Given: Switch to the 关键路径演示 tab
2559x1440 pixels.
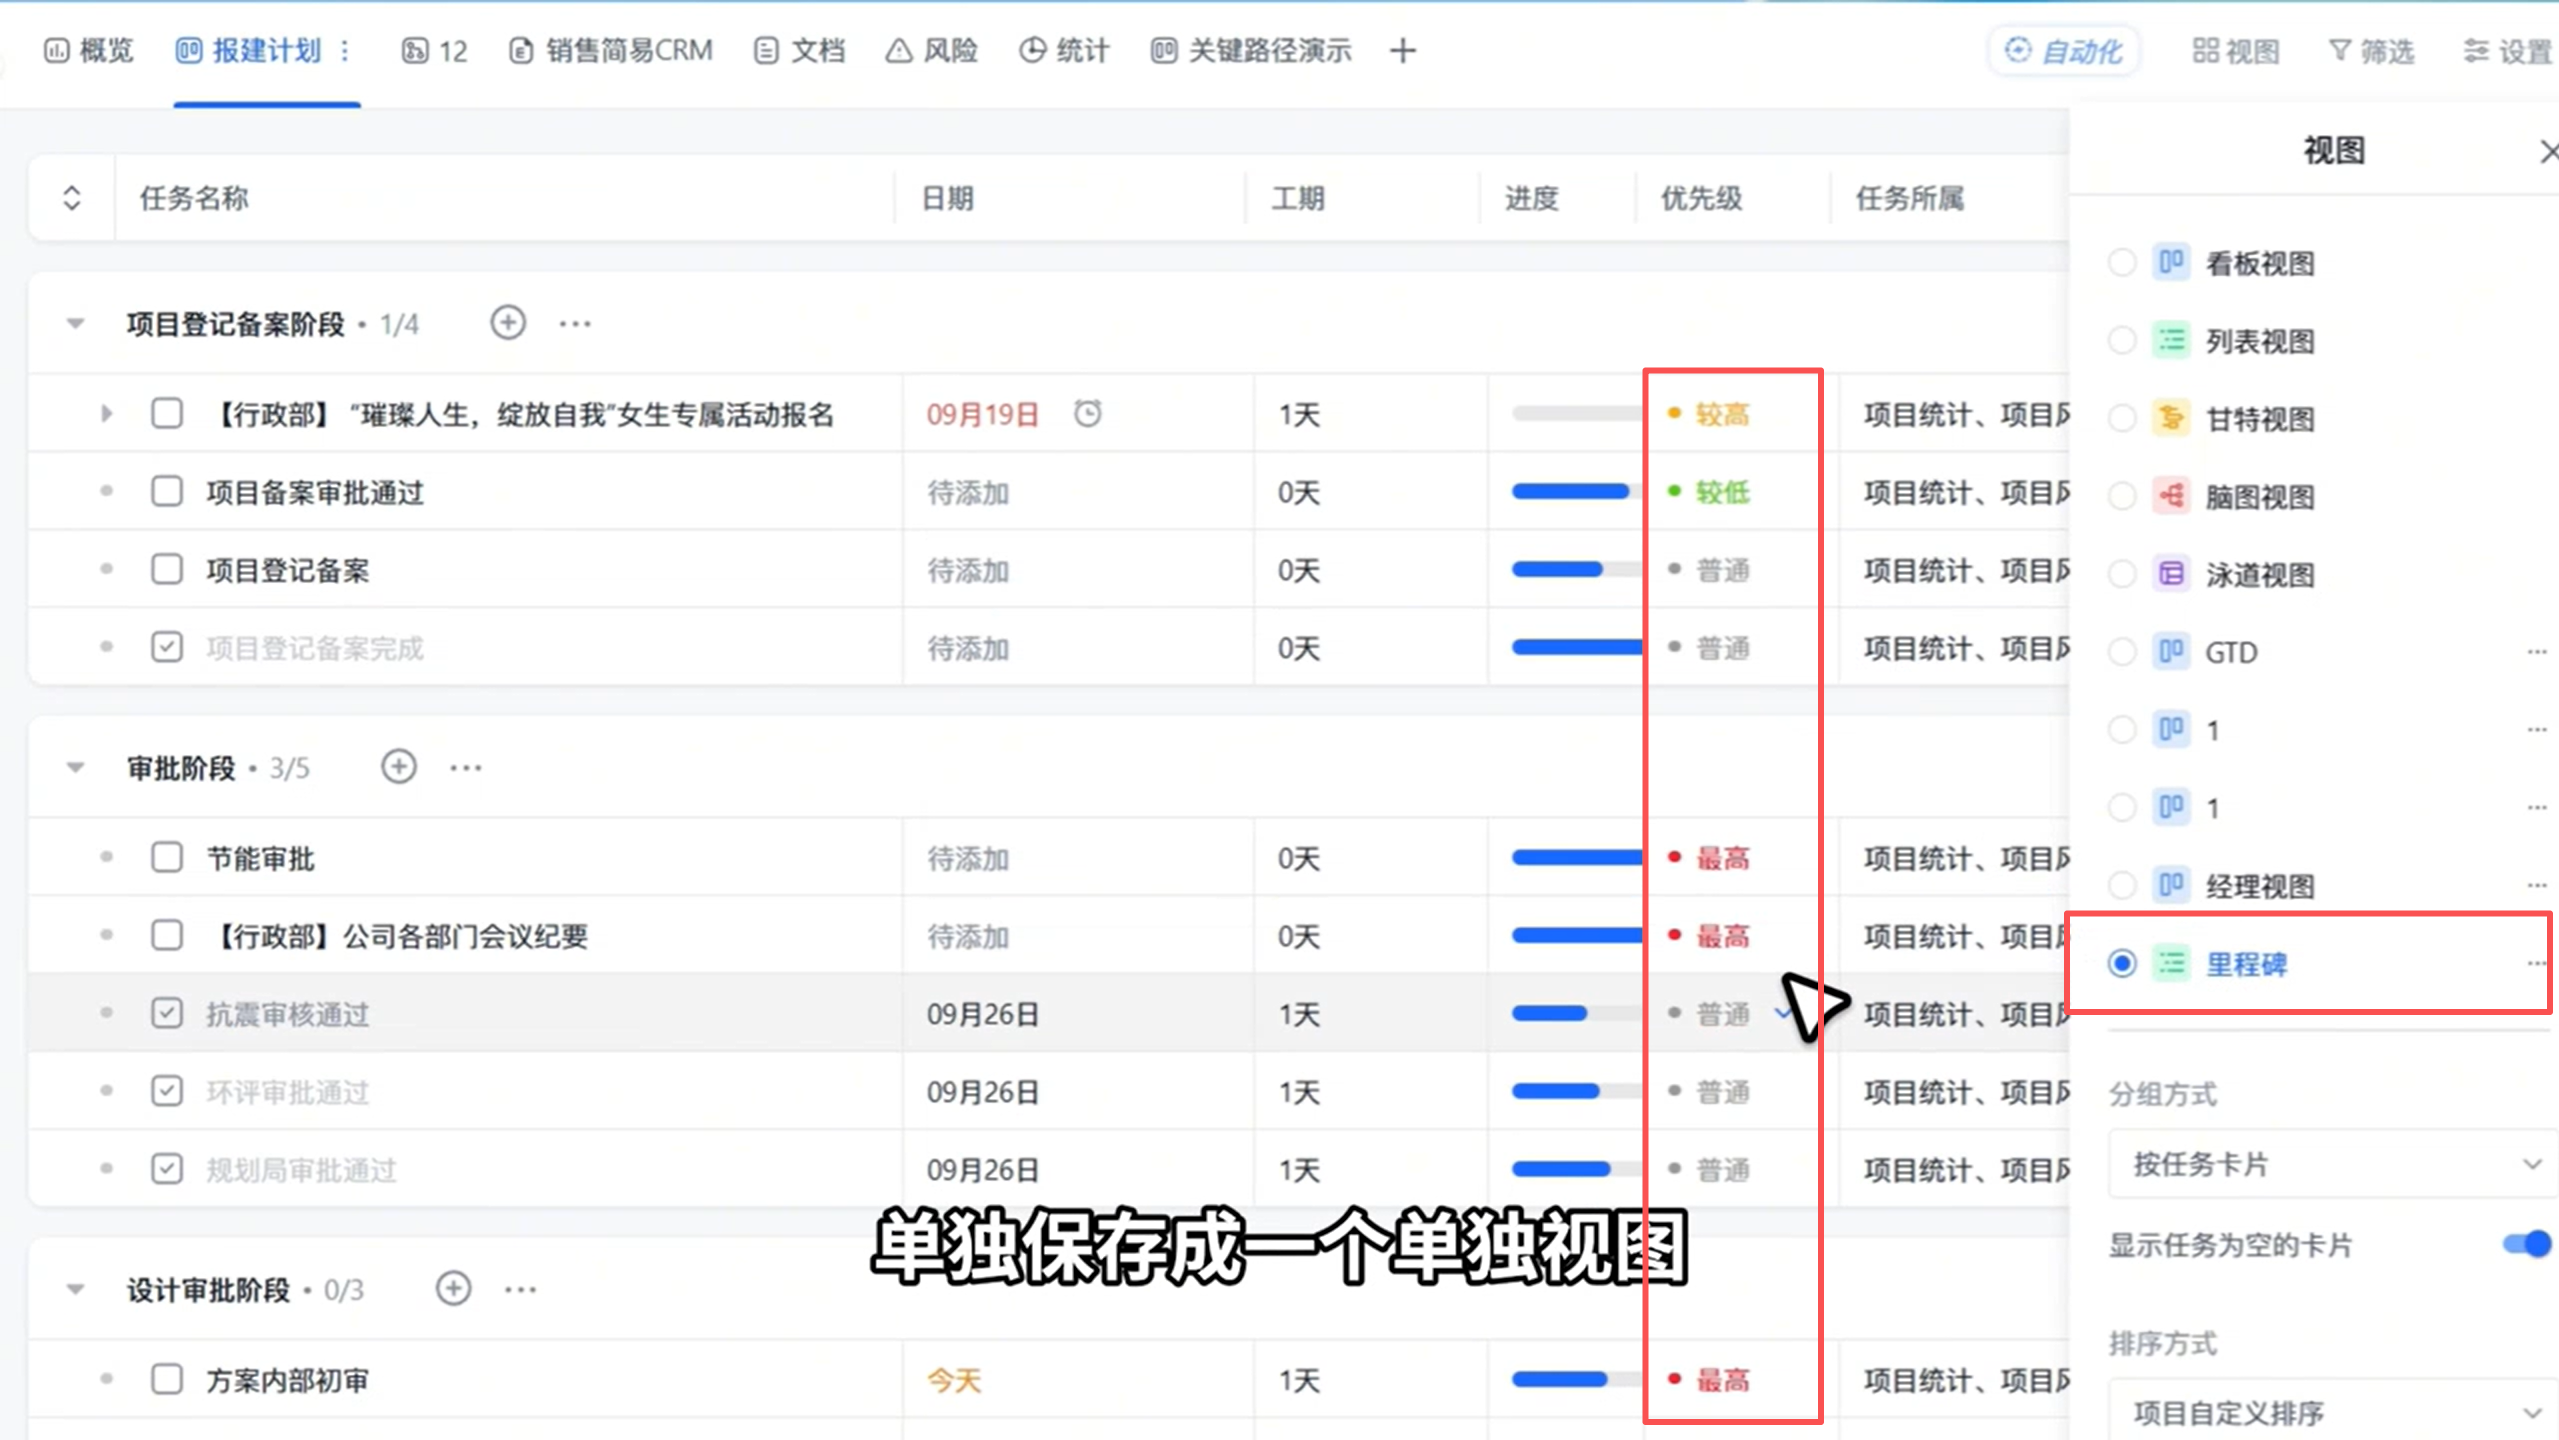Looking at the screenshot, I should click(1251, 51).
